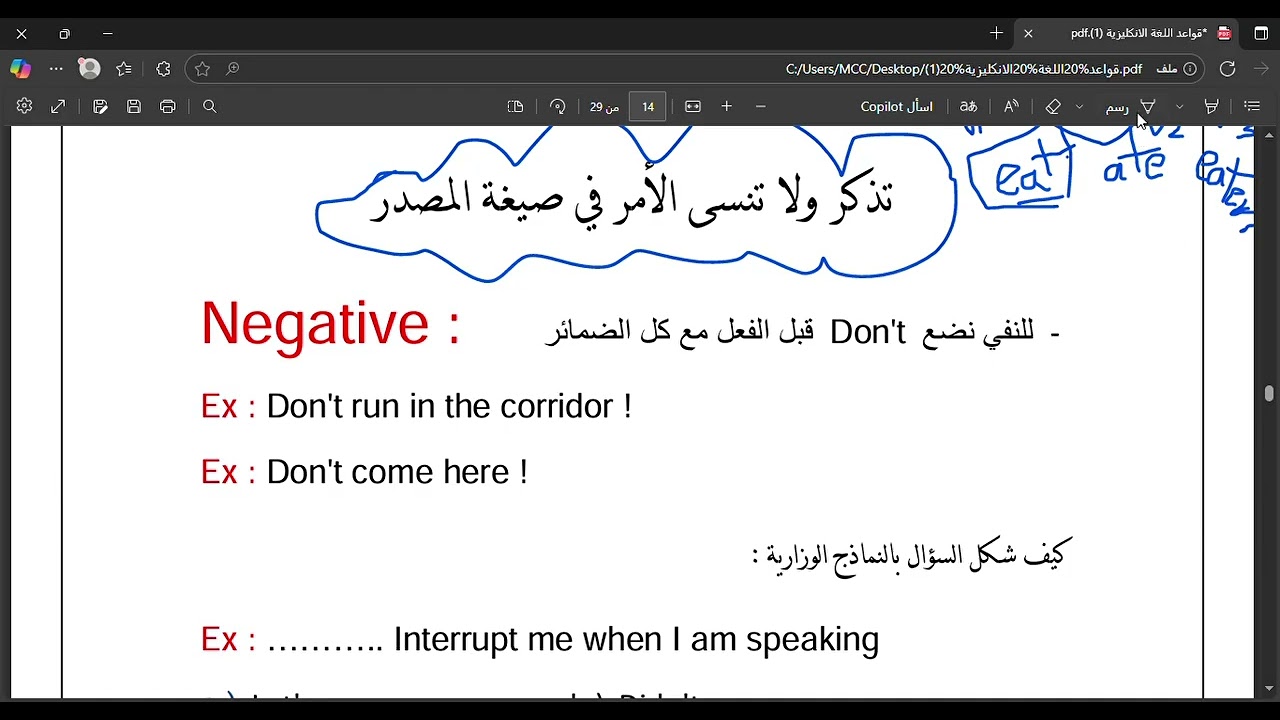Add this page to favorites star

(203, 69)
